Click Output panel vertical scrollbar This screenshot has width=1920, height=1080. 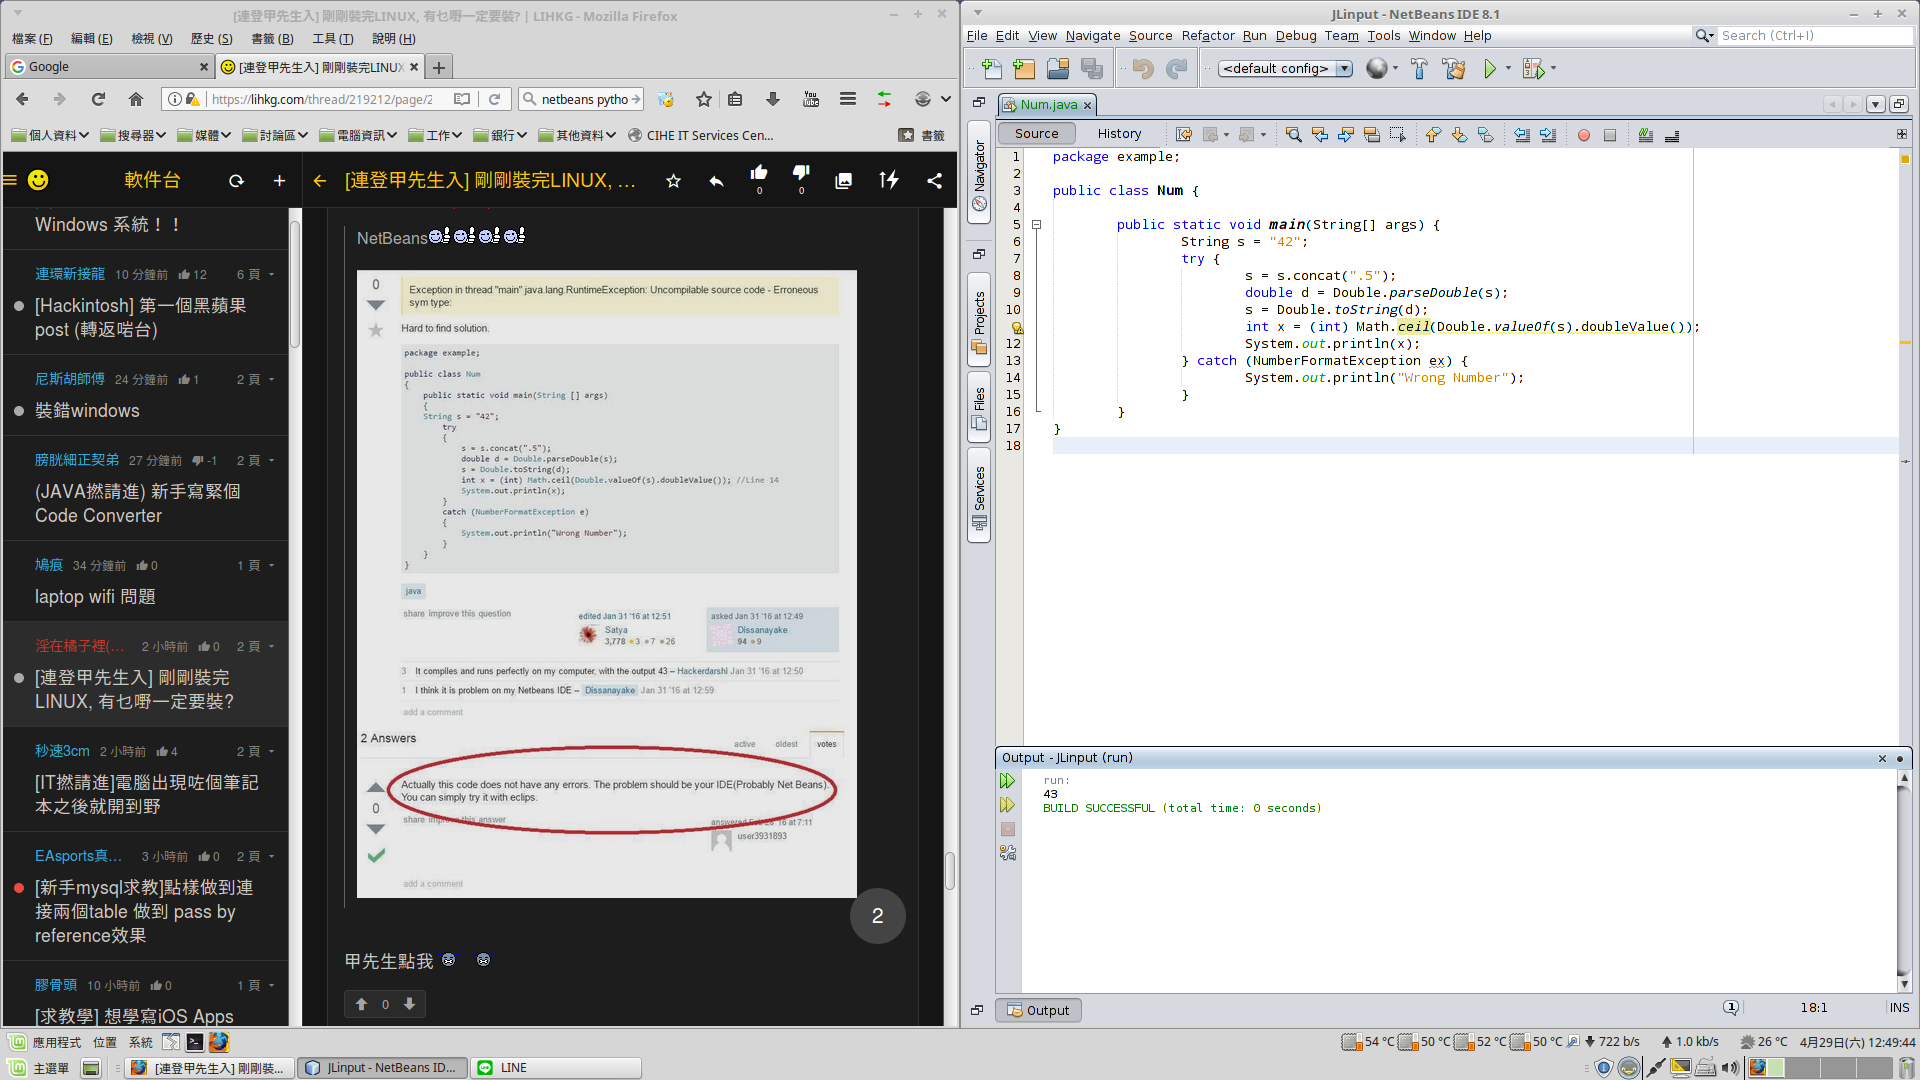pyautogui.click(x=1904, y=880)
